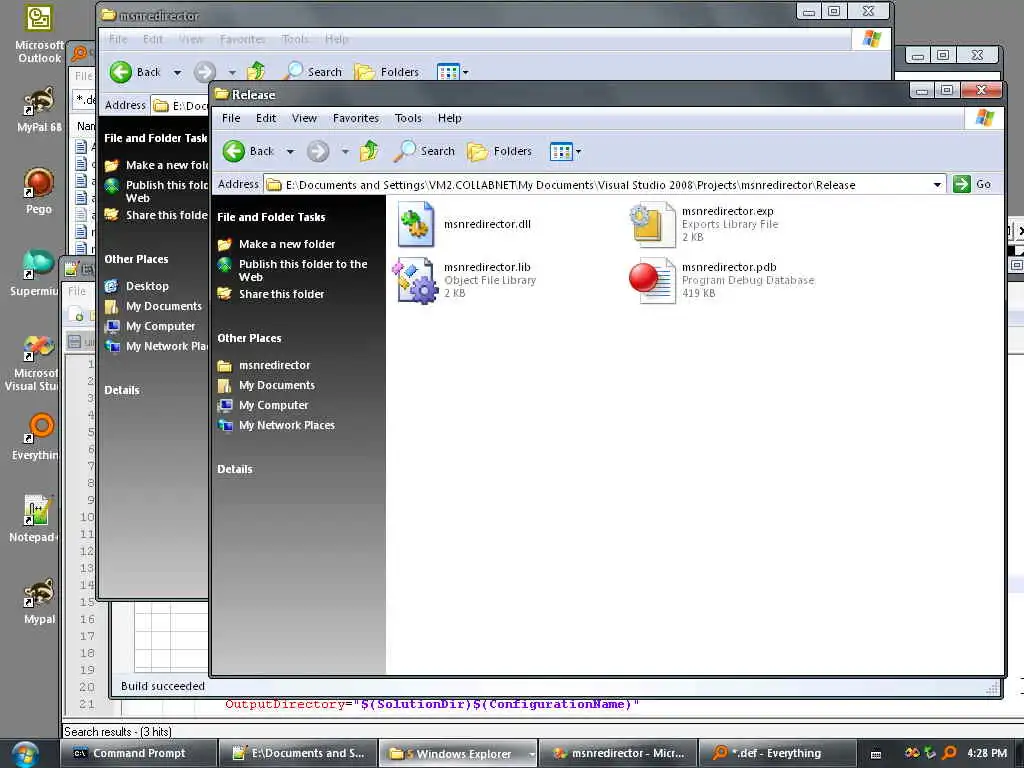Click the 4:28 PM taskbar clock
Viewport: 1024px width, 768px height.
[987, 753]
